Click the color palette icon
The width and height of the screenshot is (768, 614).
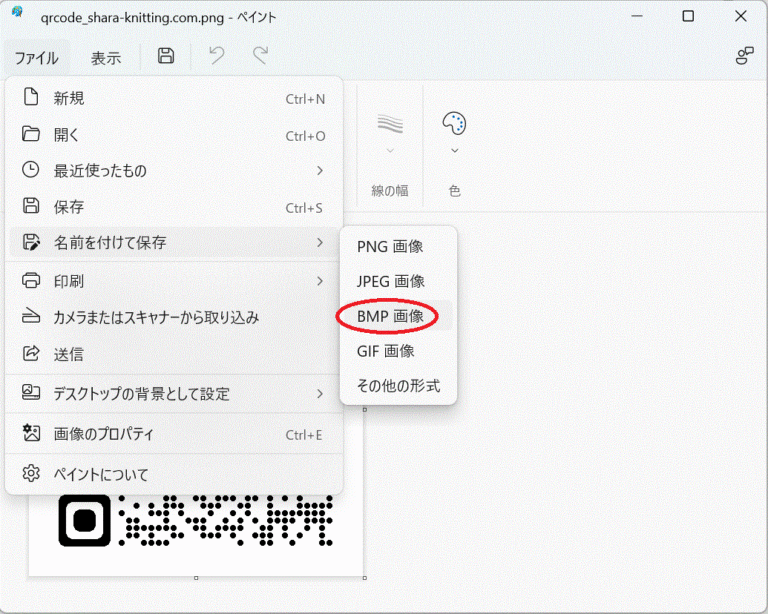[x=454, y=123]
